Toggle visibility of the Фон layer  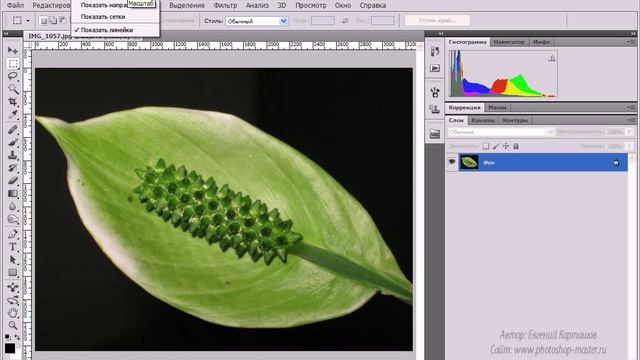452,162
